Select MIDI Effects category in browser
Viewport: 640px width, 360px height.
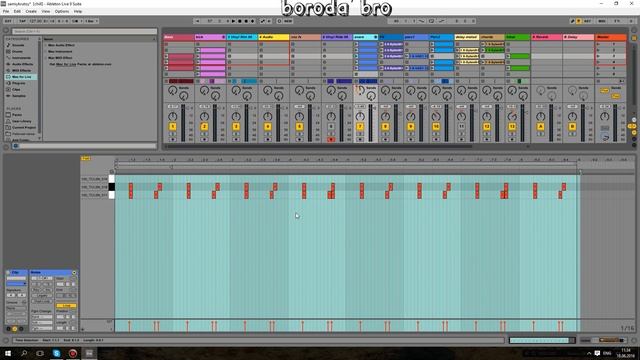click(21, 70)
